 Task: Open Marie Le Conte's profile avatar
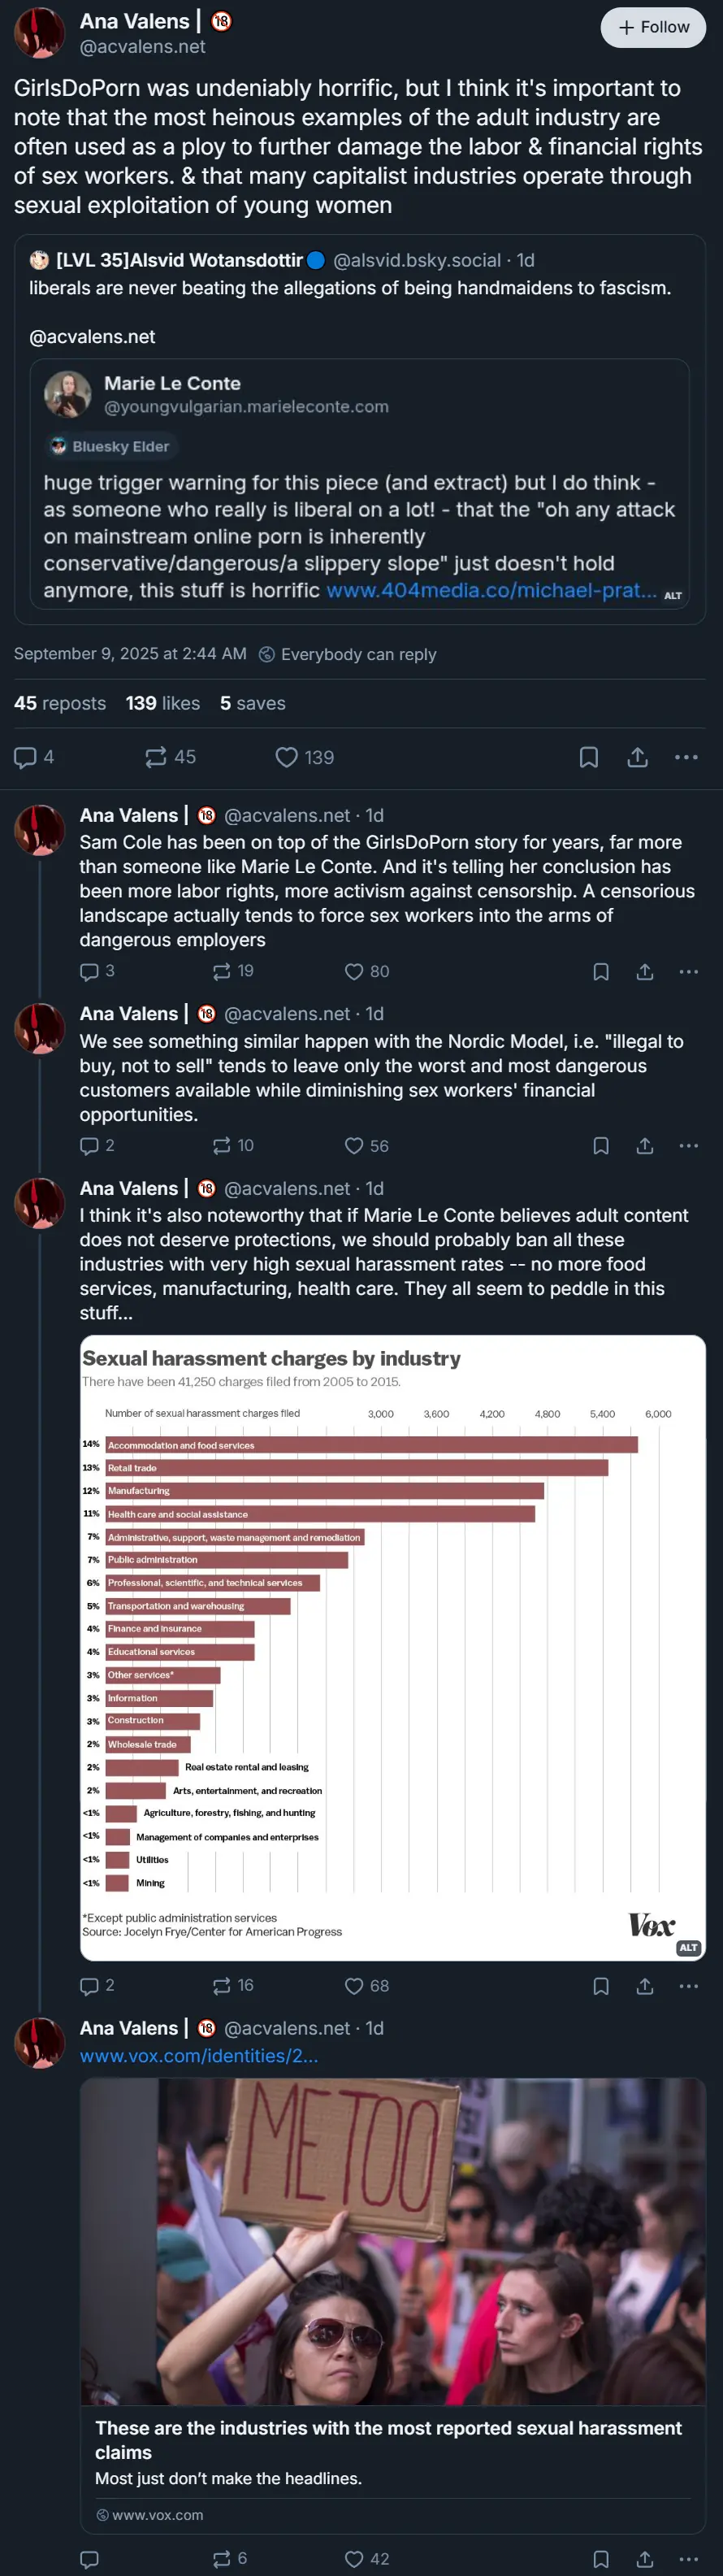point(67,394)
